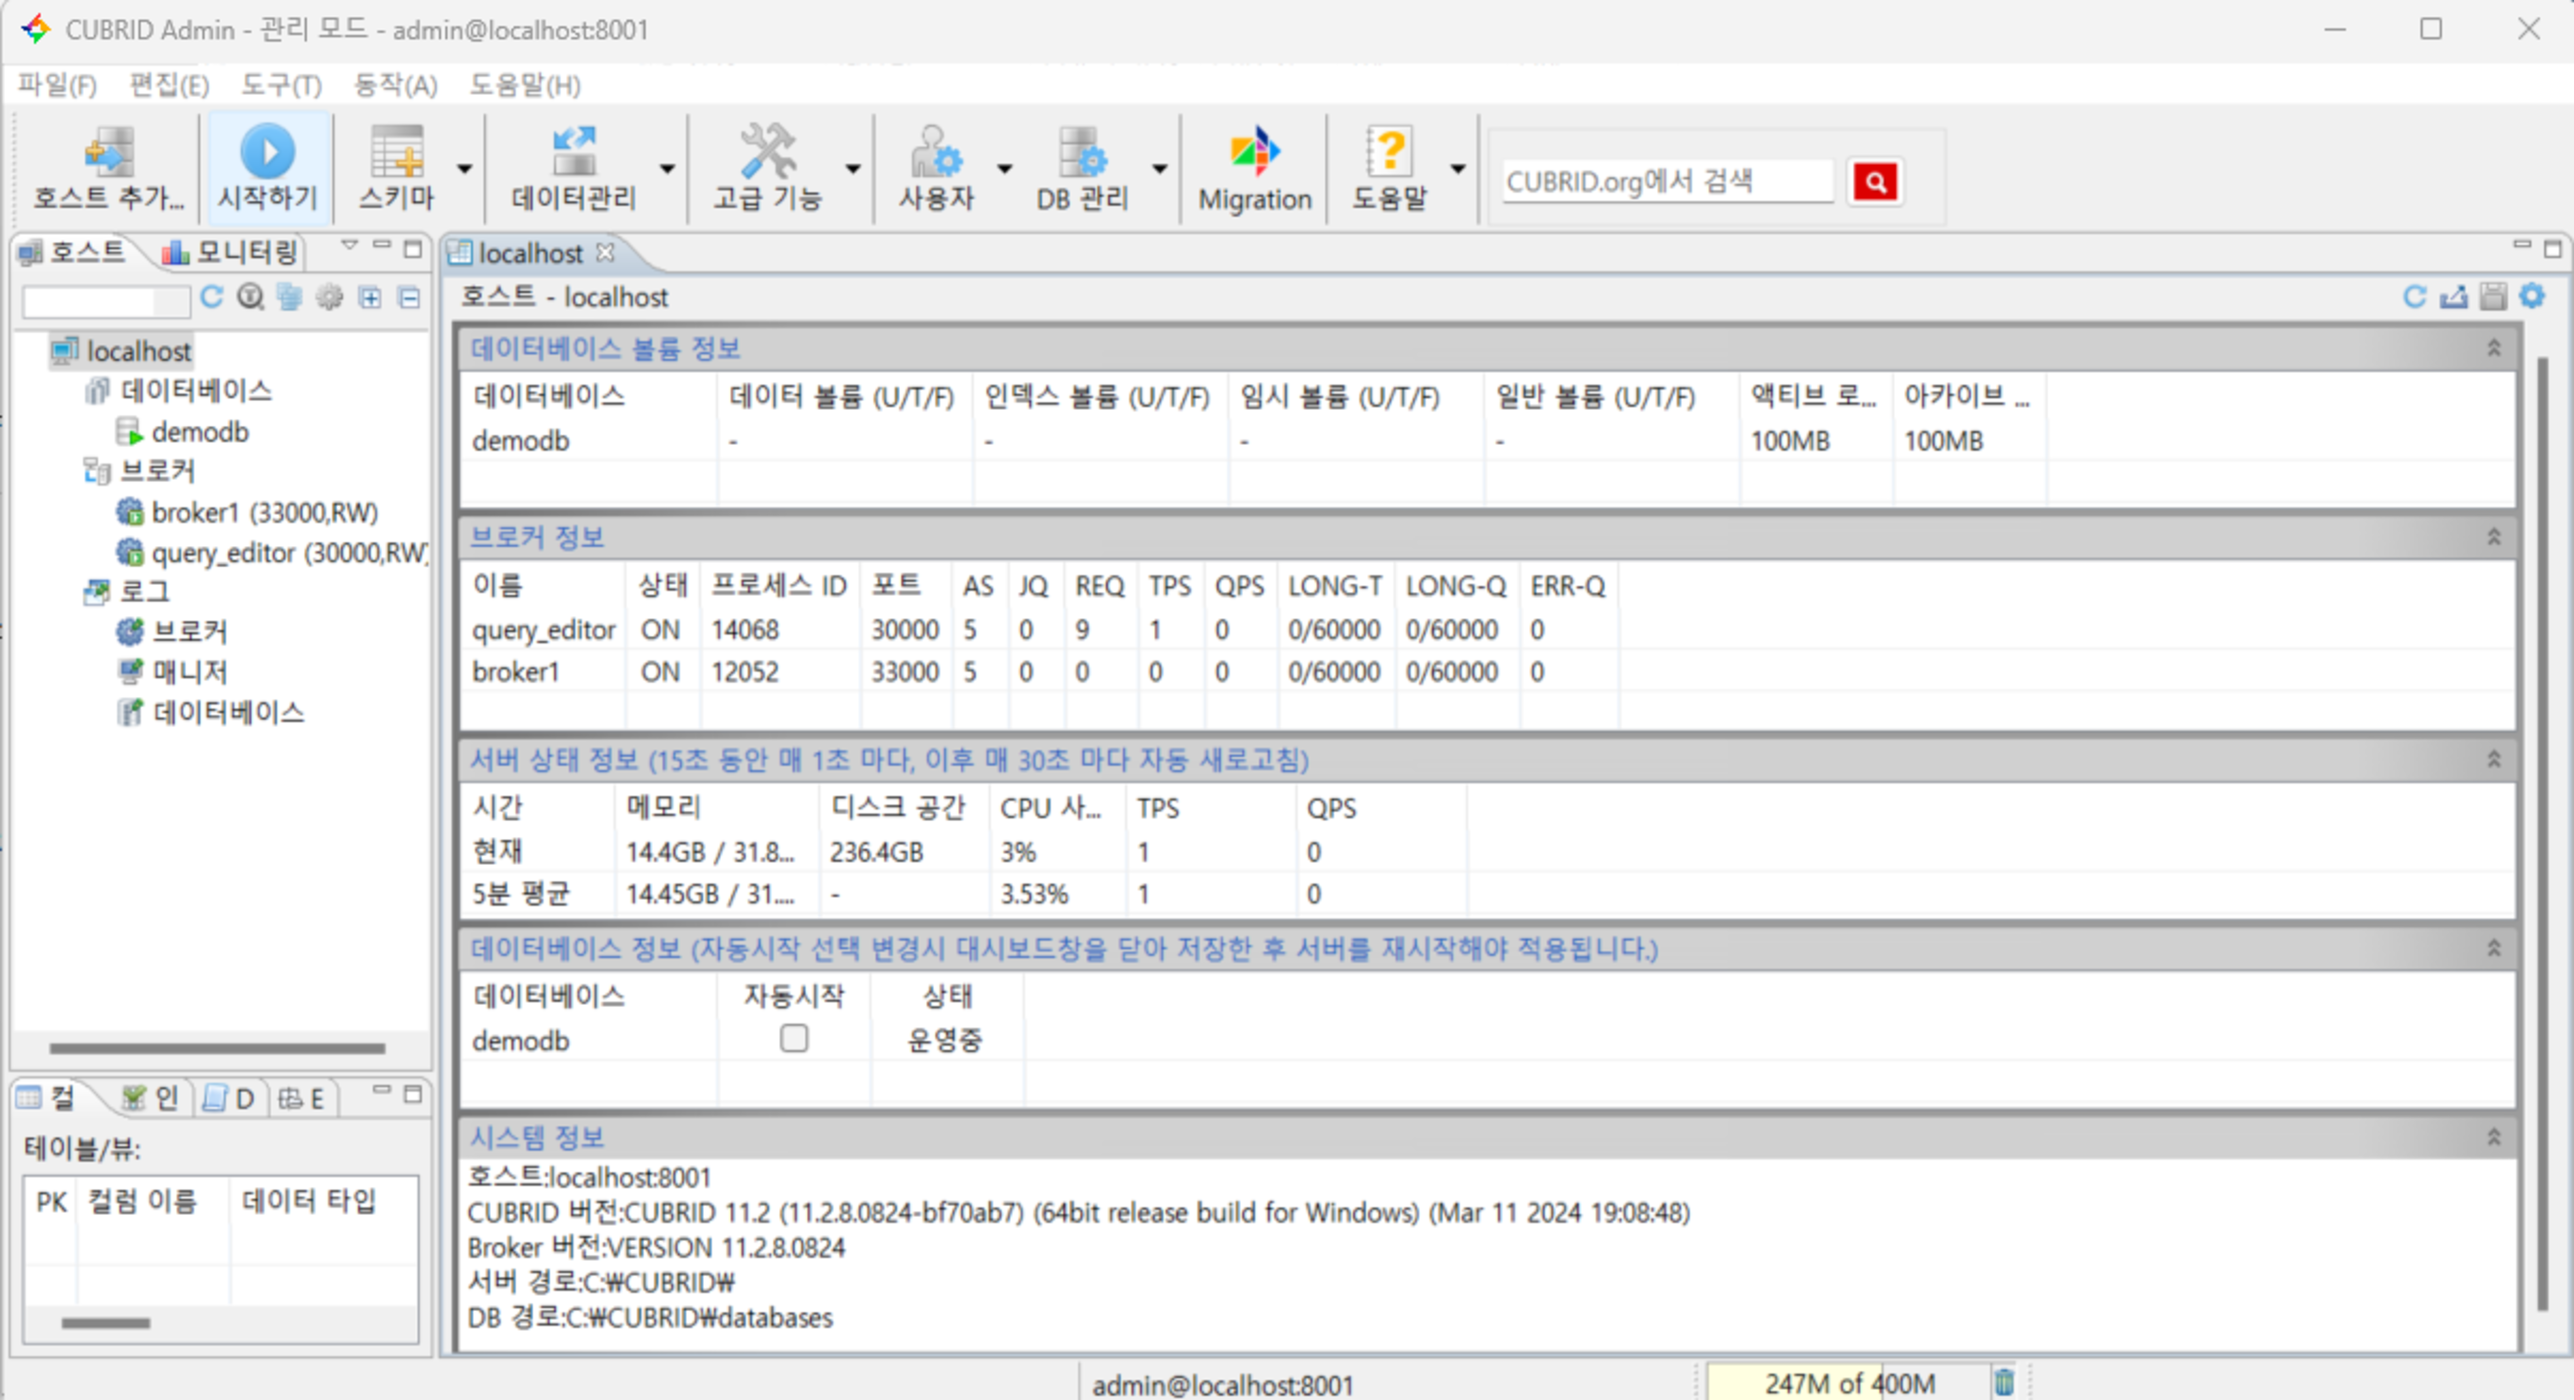Click the garbage collector trash icon in status bar
Image resolution: width=2574 pixels, height=1400 pixels.
click(x=2003, y=1383)
